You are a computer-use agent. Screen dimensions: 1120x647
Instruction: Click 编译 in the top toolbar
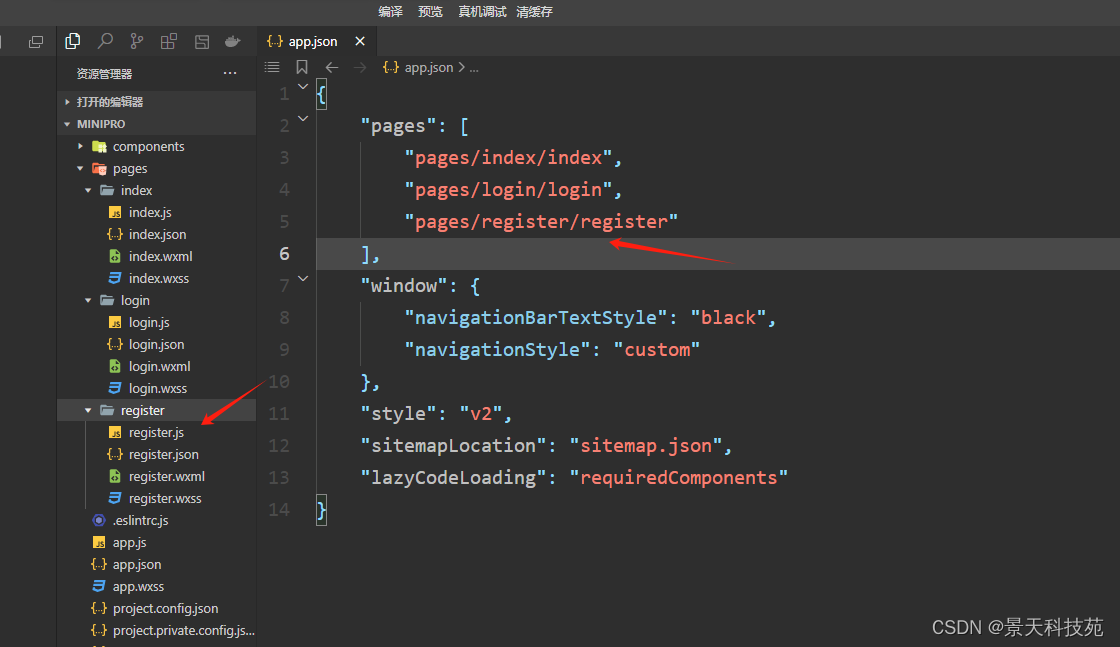[391, 11]
